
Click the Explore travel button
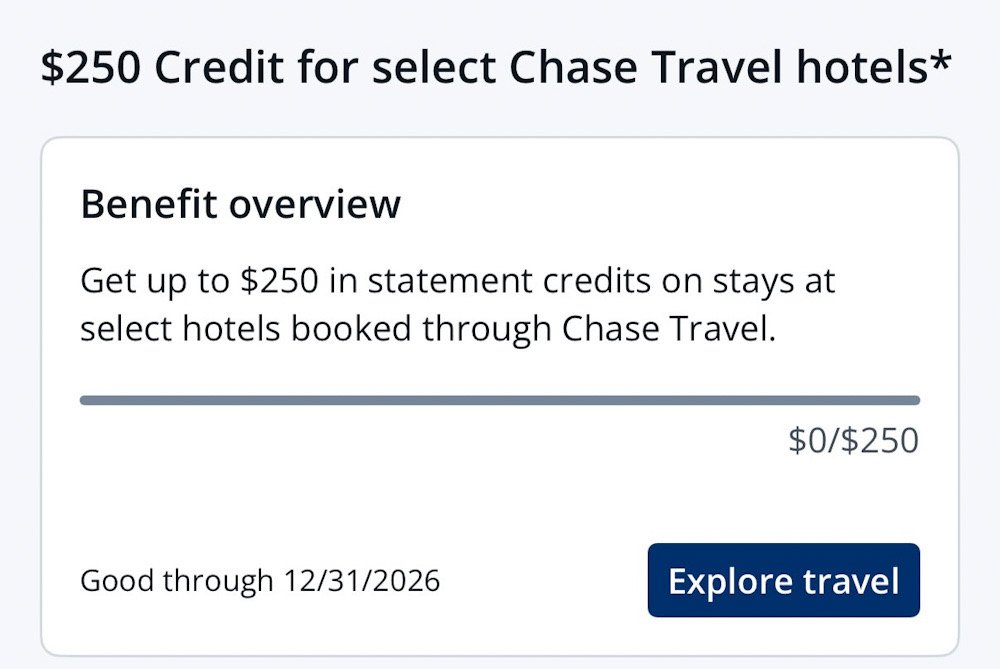pyautogui.click(x=783, y=580)
